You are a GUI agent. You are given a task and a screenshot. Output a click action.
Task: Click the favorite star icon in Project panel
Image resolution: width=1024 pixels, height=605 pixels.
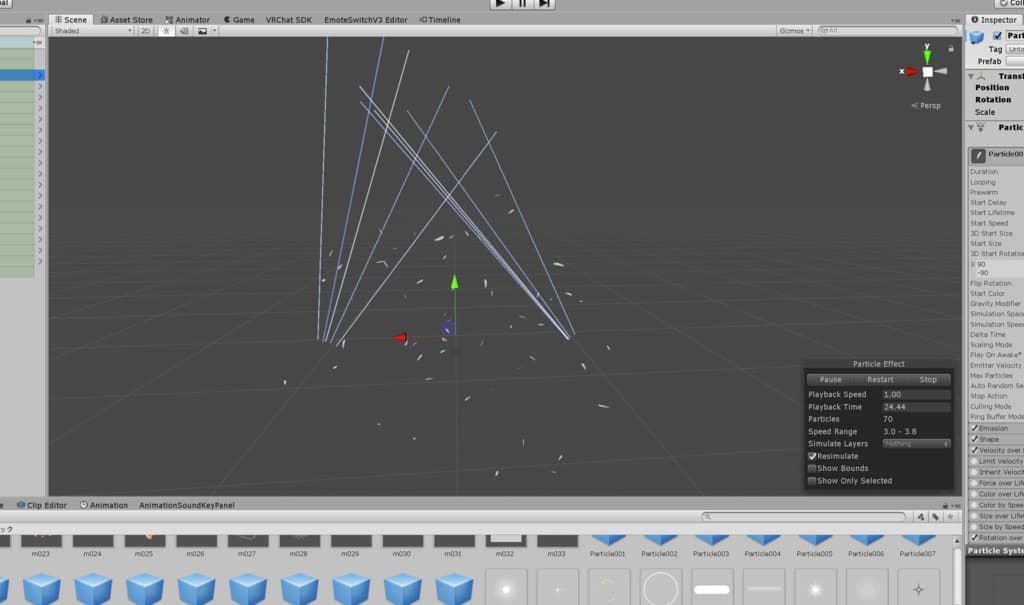[950, 517]
